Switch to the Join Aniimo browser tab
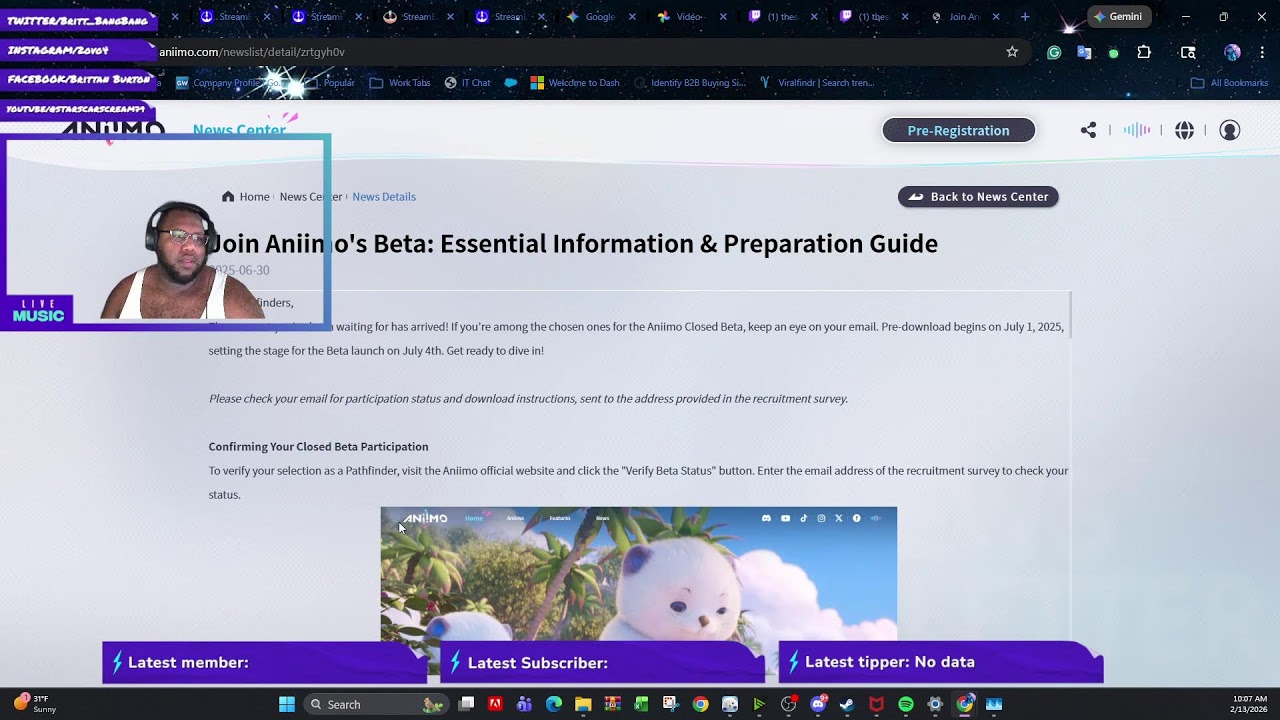 pyautogui.click(x=962, y=17)
